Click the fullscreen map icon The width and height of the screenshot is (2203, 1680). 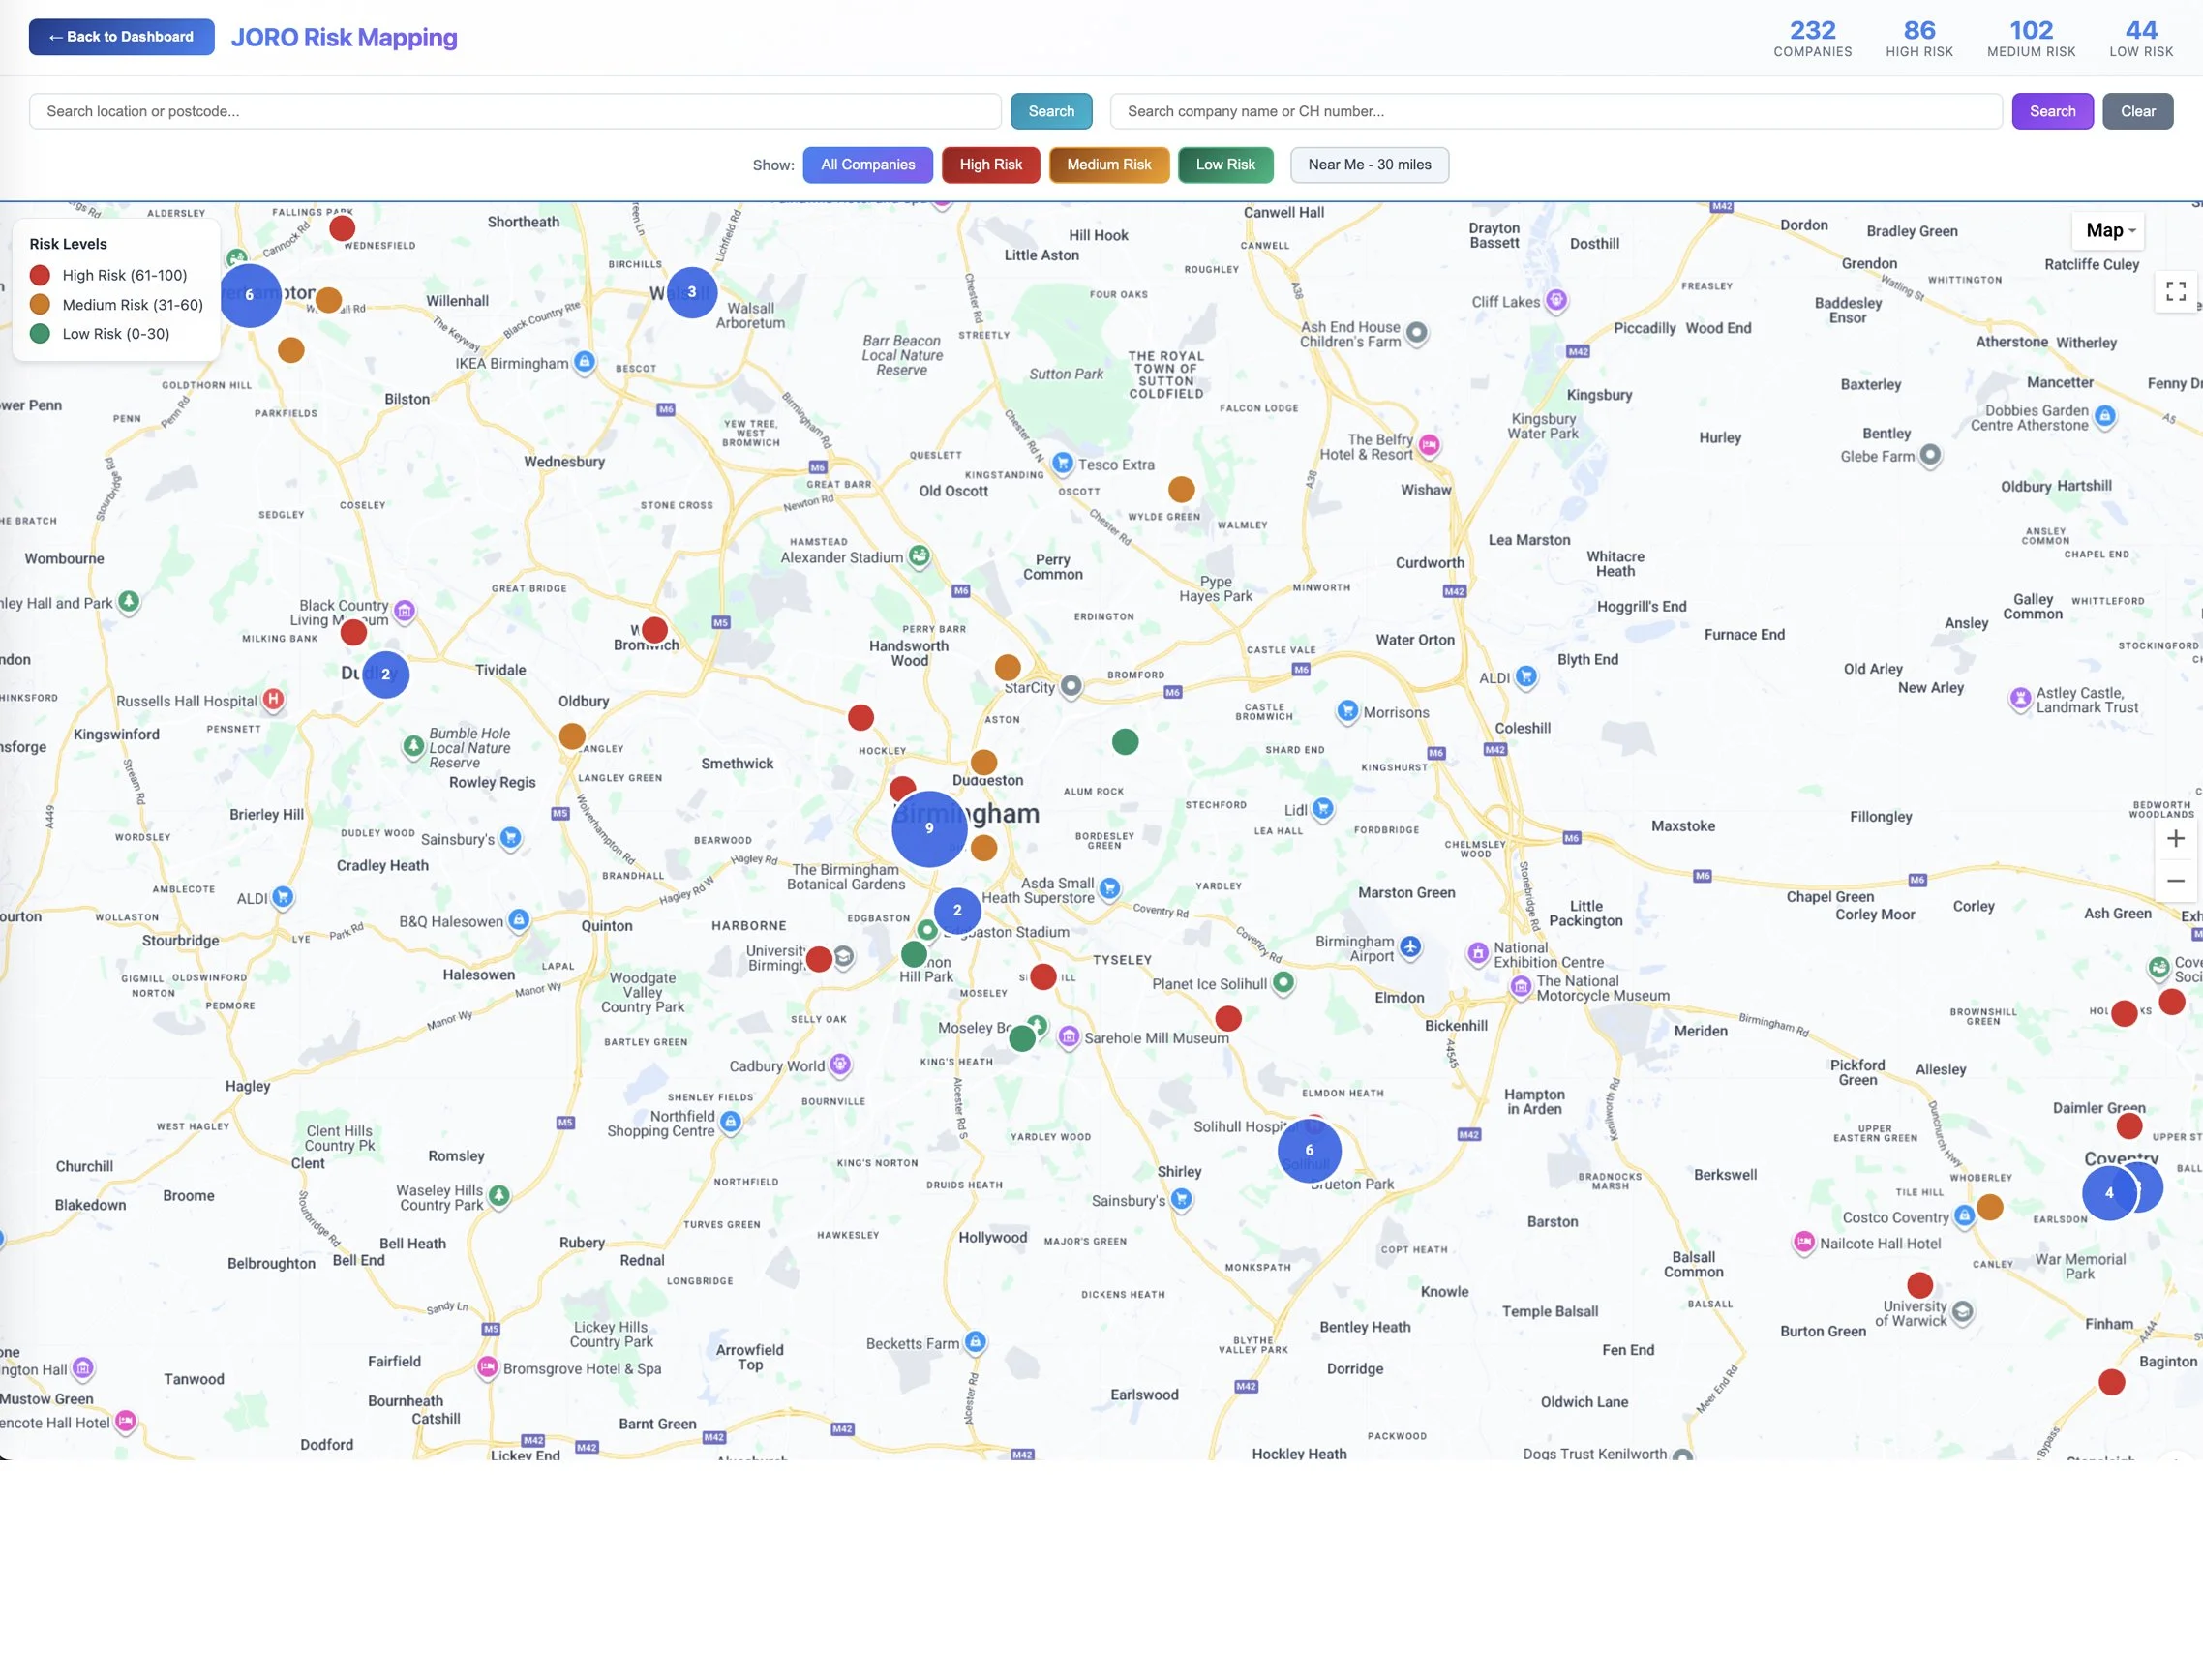(x=2175, y=291)
